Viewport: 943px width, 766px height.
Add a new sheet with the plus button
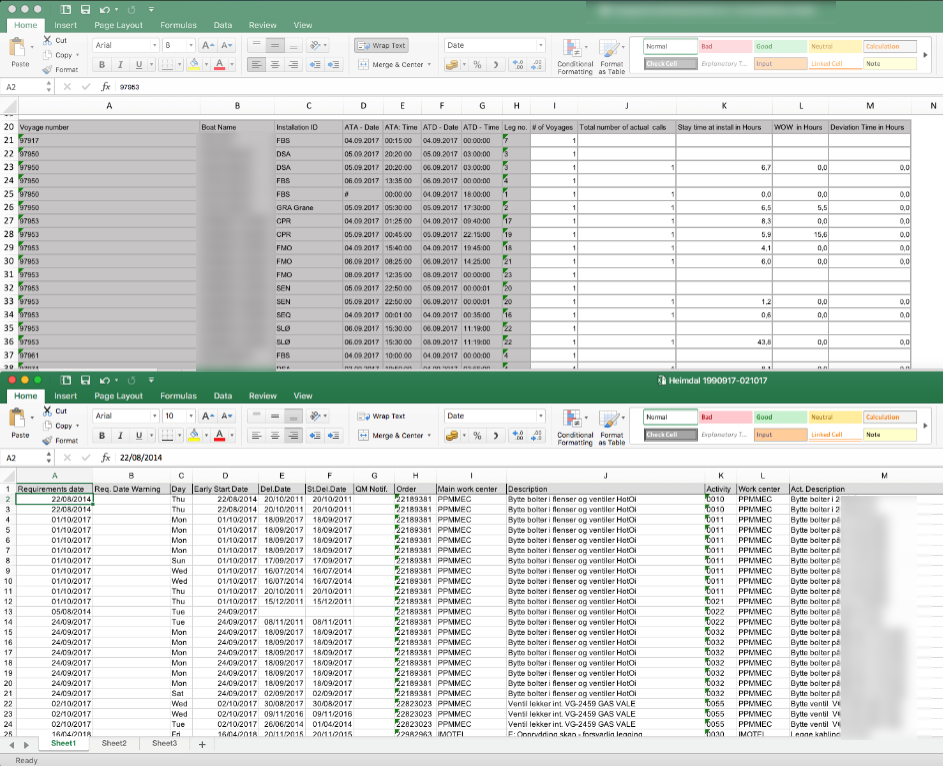pos(202,744)
